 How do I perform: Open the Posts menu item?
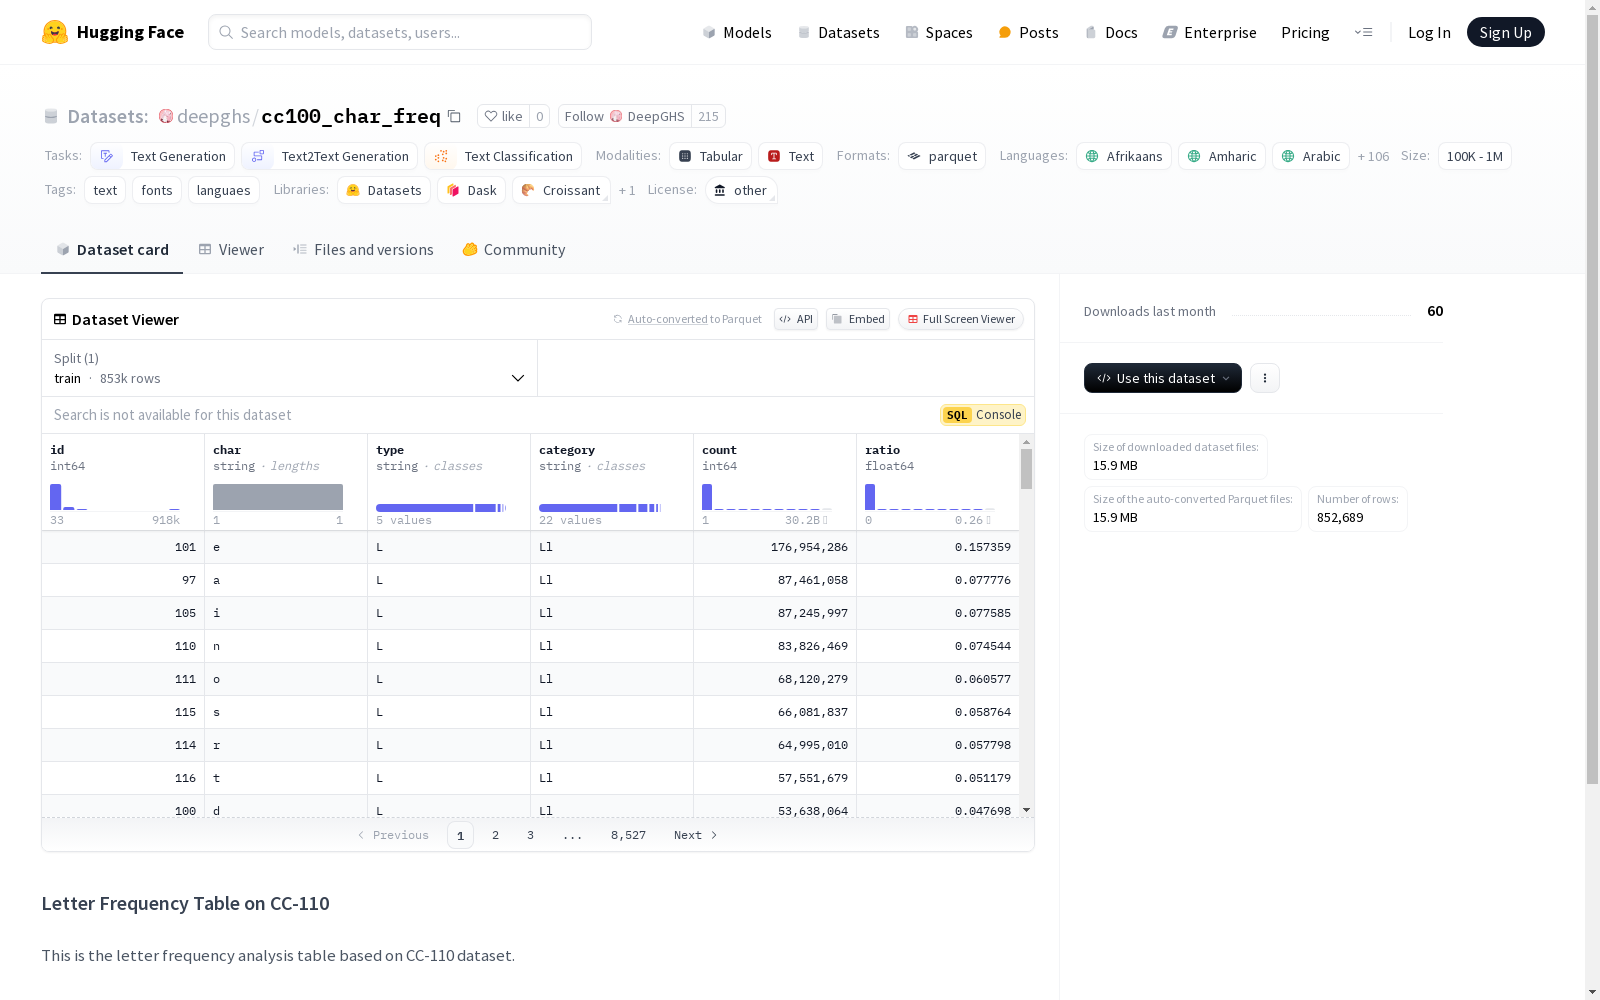coord(1028,32)
